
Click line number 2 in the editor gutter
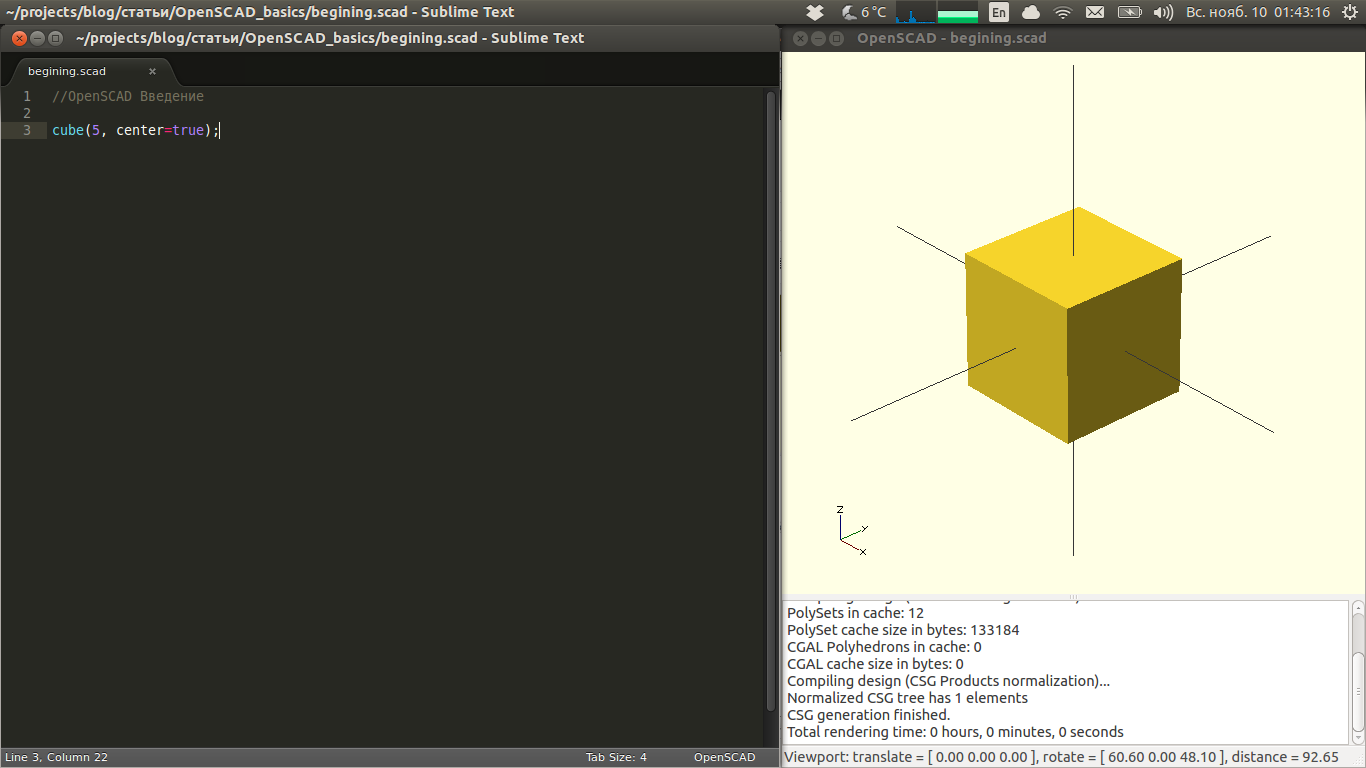tap(27, 113)
